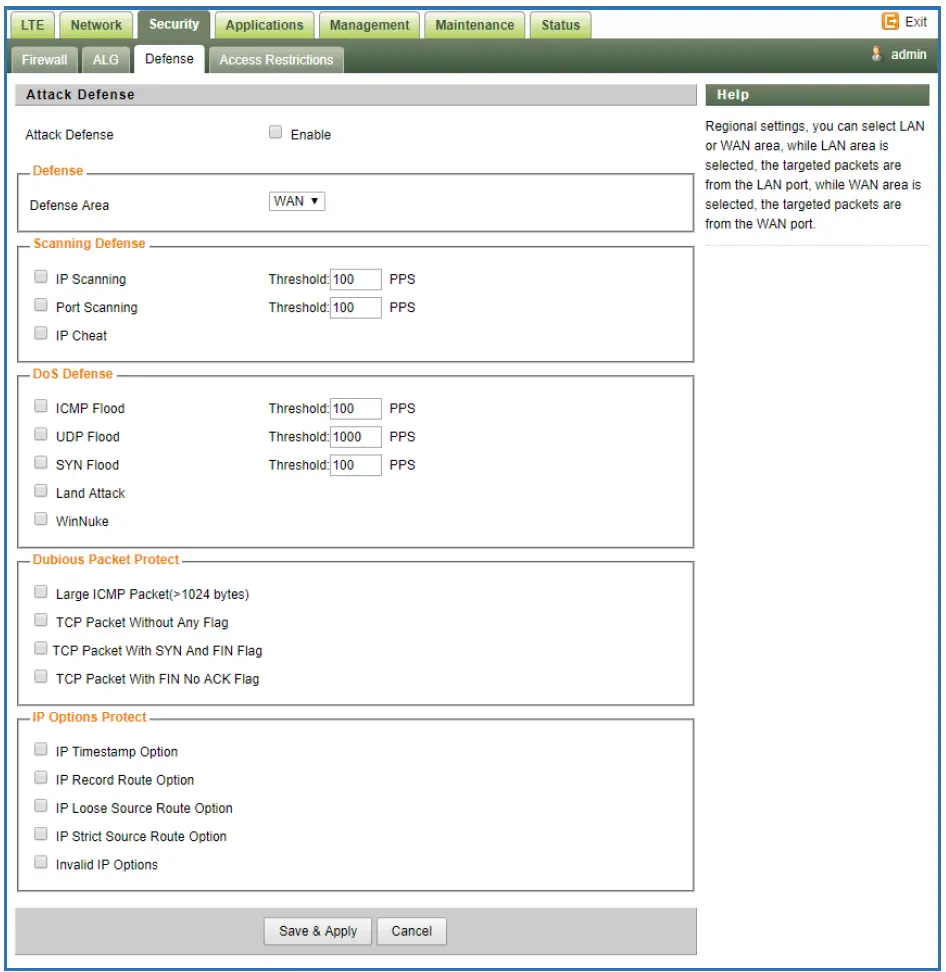The height and width of the screenshot is (972, 946).
Task: Enable SYN Flood defense checkbox
Action: [41, 462]
